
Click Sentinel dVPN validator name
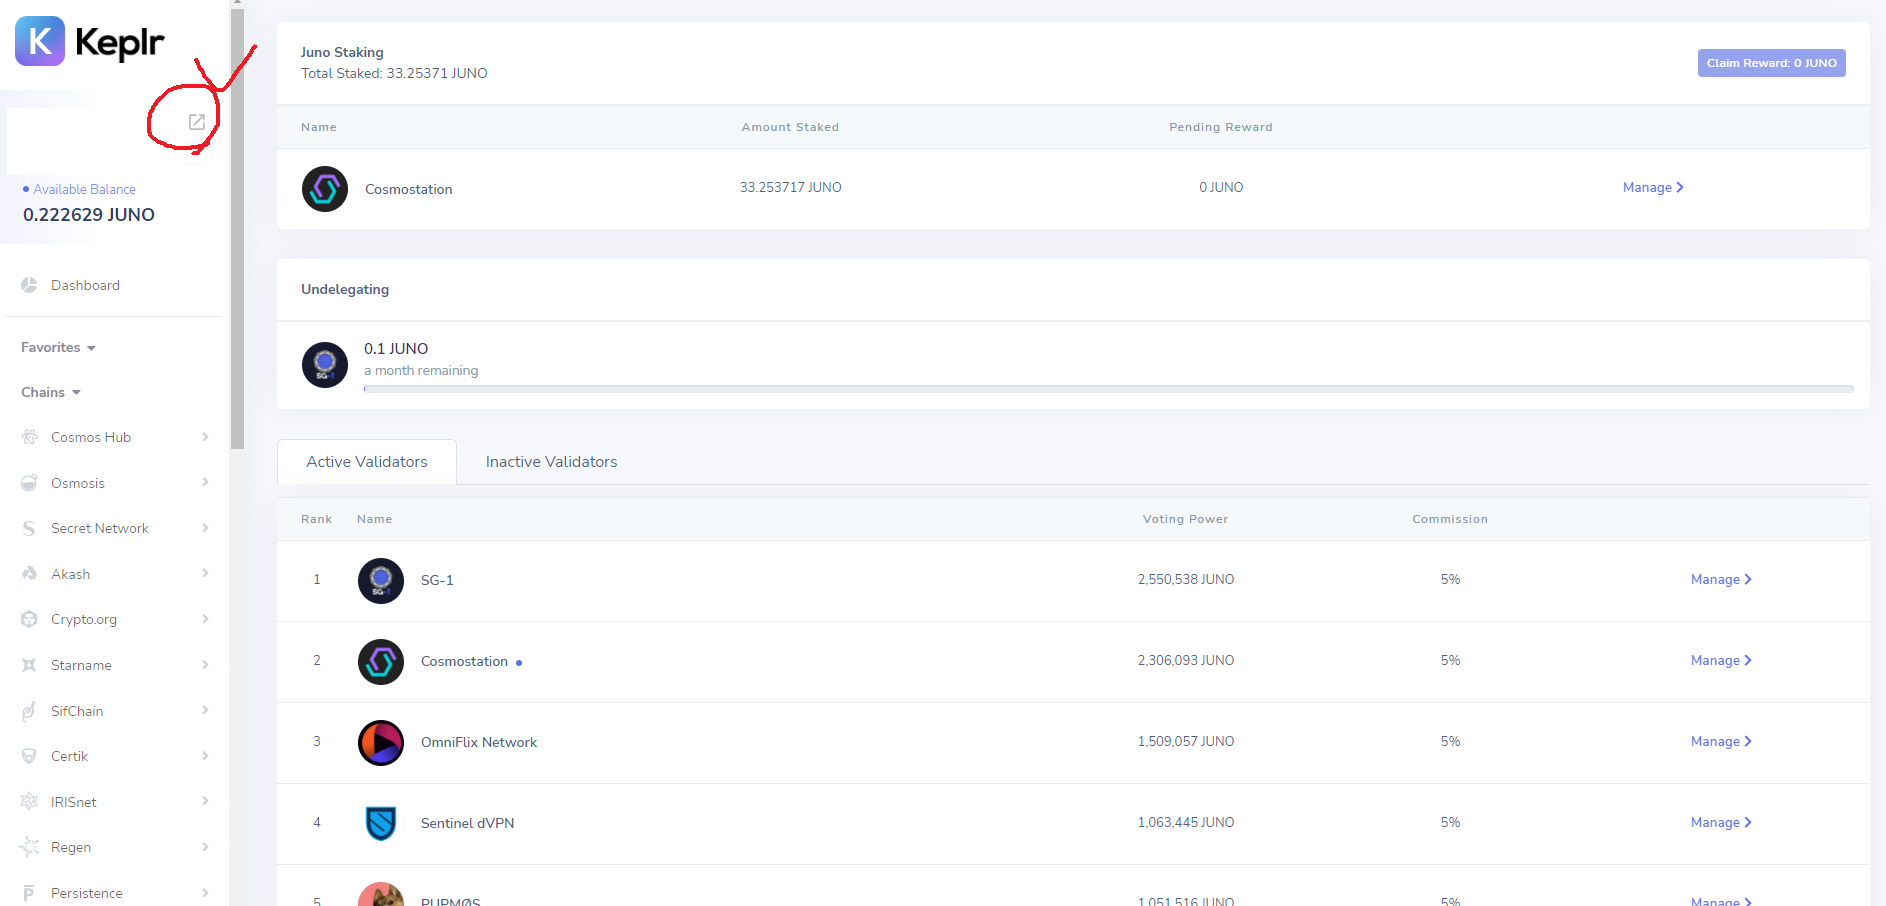point(467,823)
